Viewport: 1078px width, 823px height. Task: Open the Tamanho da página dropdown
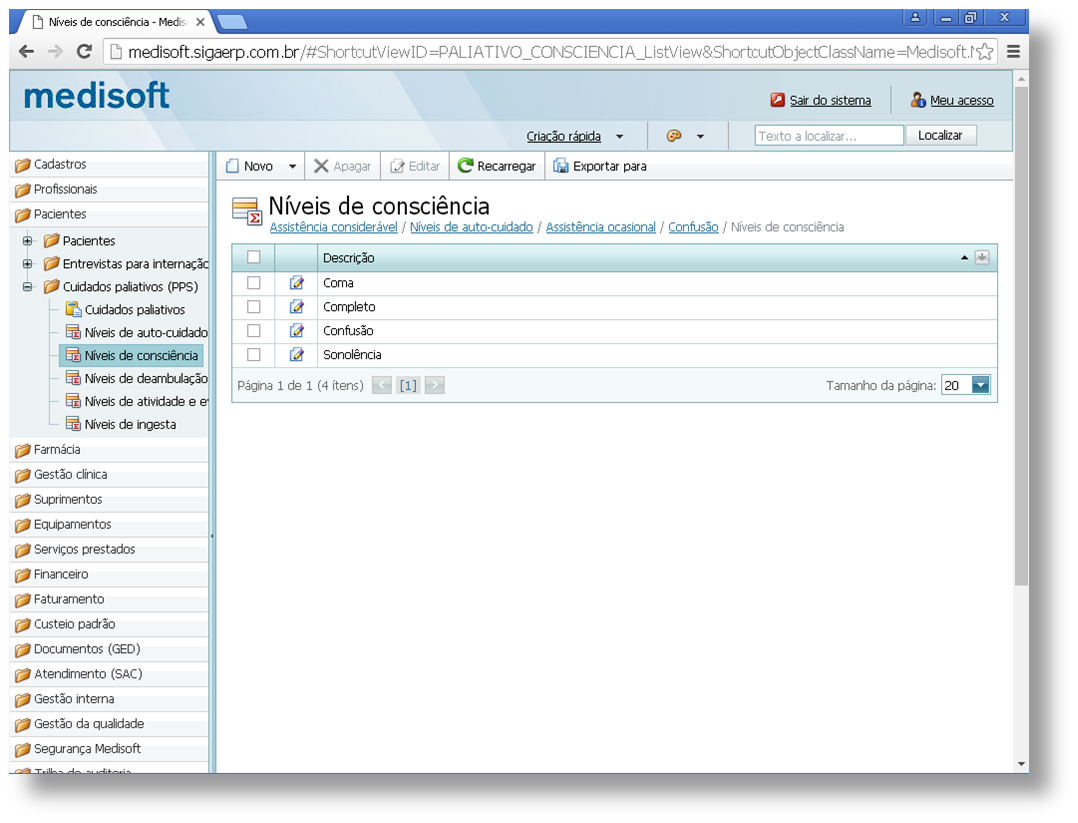coord(980,385)
